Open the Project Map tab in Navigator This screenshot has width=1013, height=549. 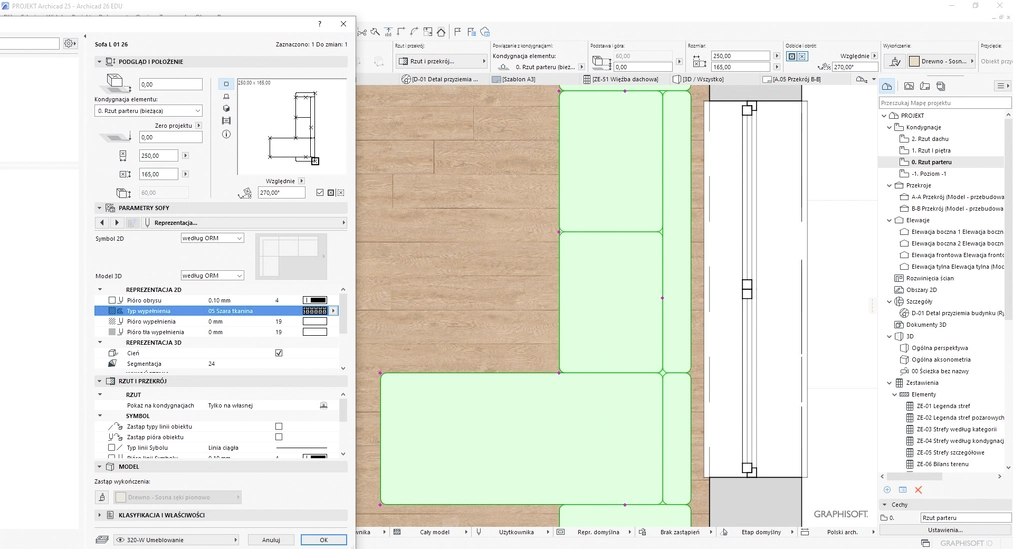coord(887,86)
